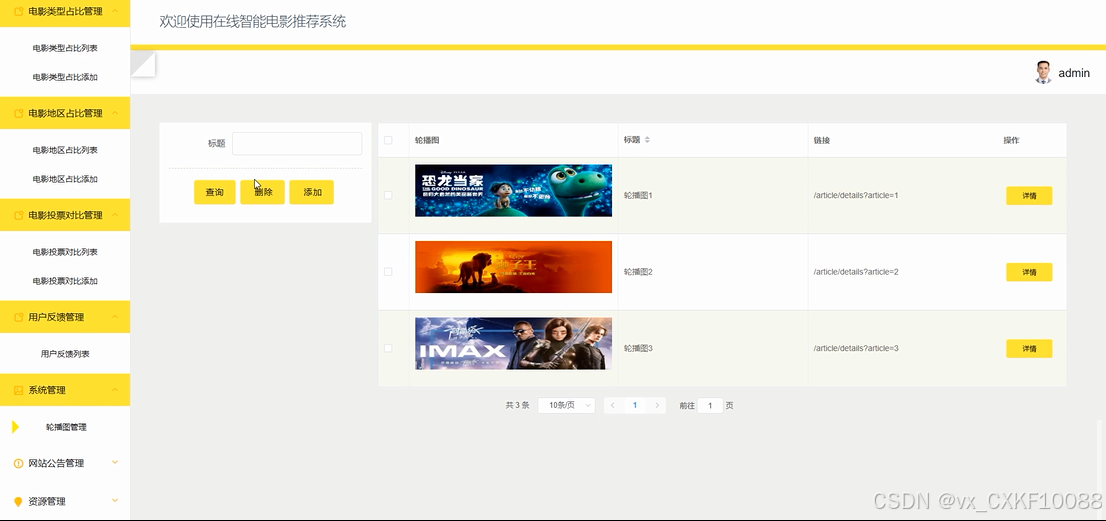Select 轮播图管理 menu item
Screen dimensions: 1106x521
65,427
